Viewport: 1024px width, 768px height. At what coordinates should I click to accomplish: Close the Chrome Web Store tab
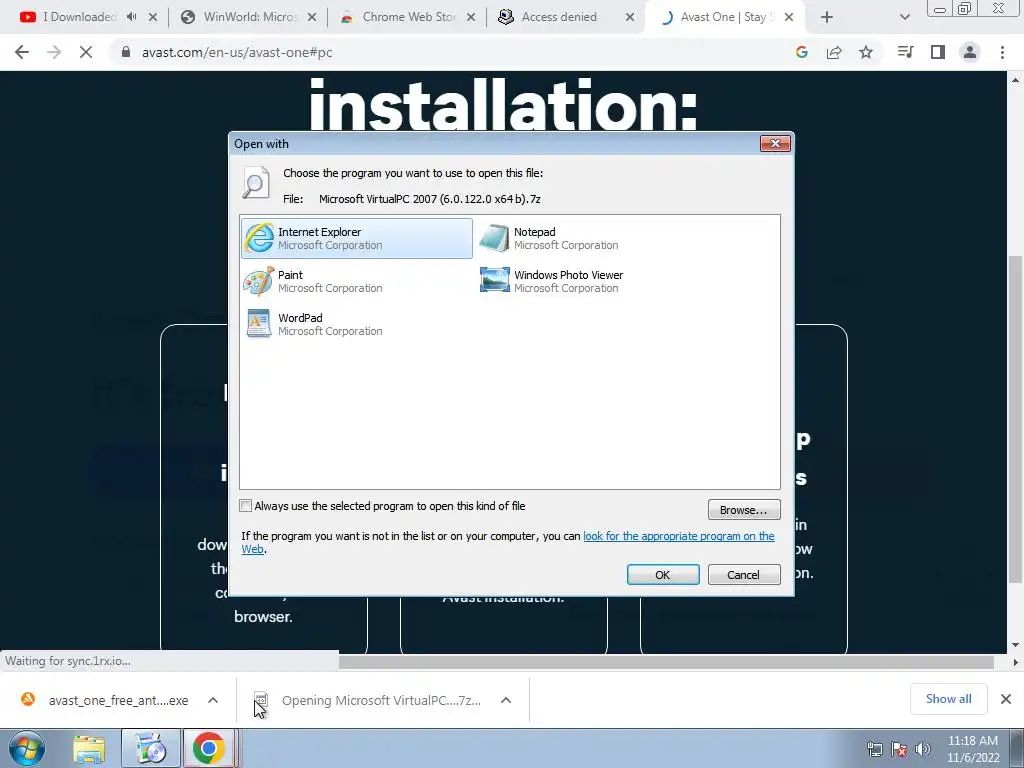[471, 17]
